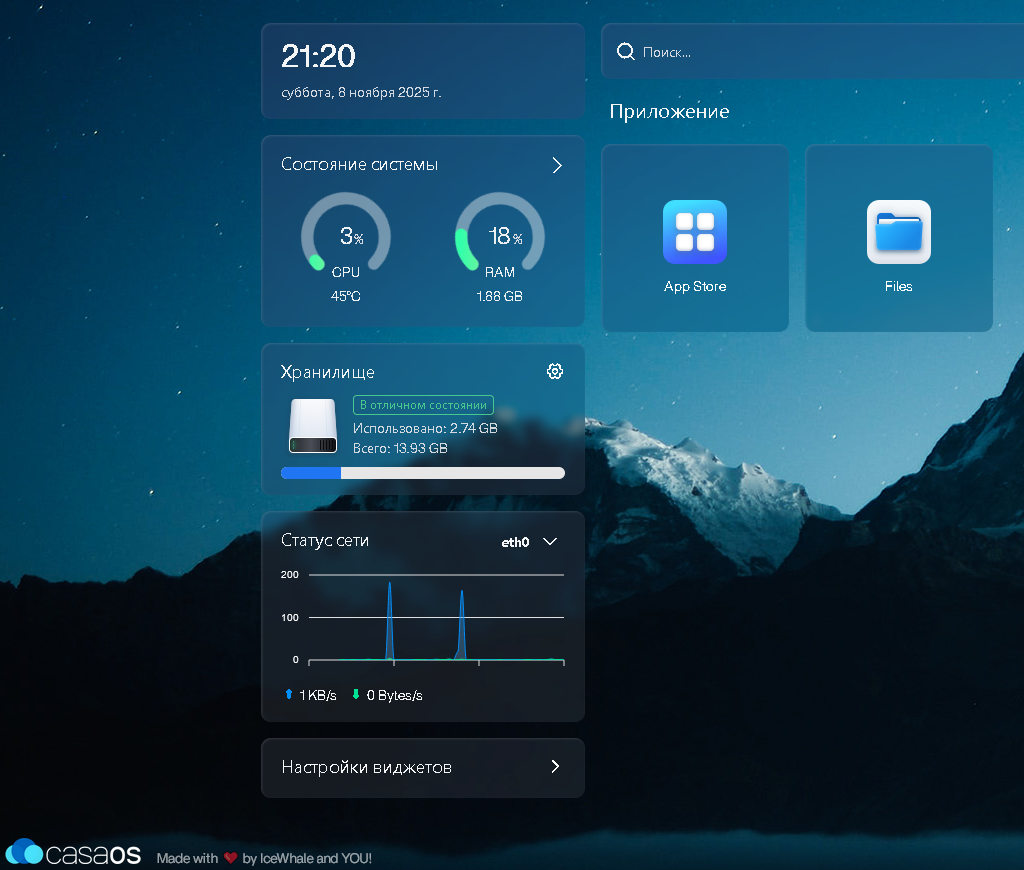
Task: Open the Files application
Action: pyautogui.click(x=899, y=238)
